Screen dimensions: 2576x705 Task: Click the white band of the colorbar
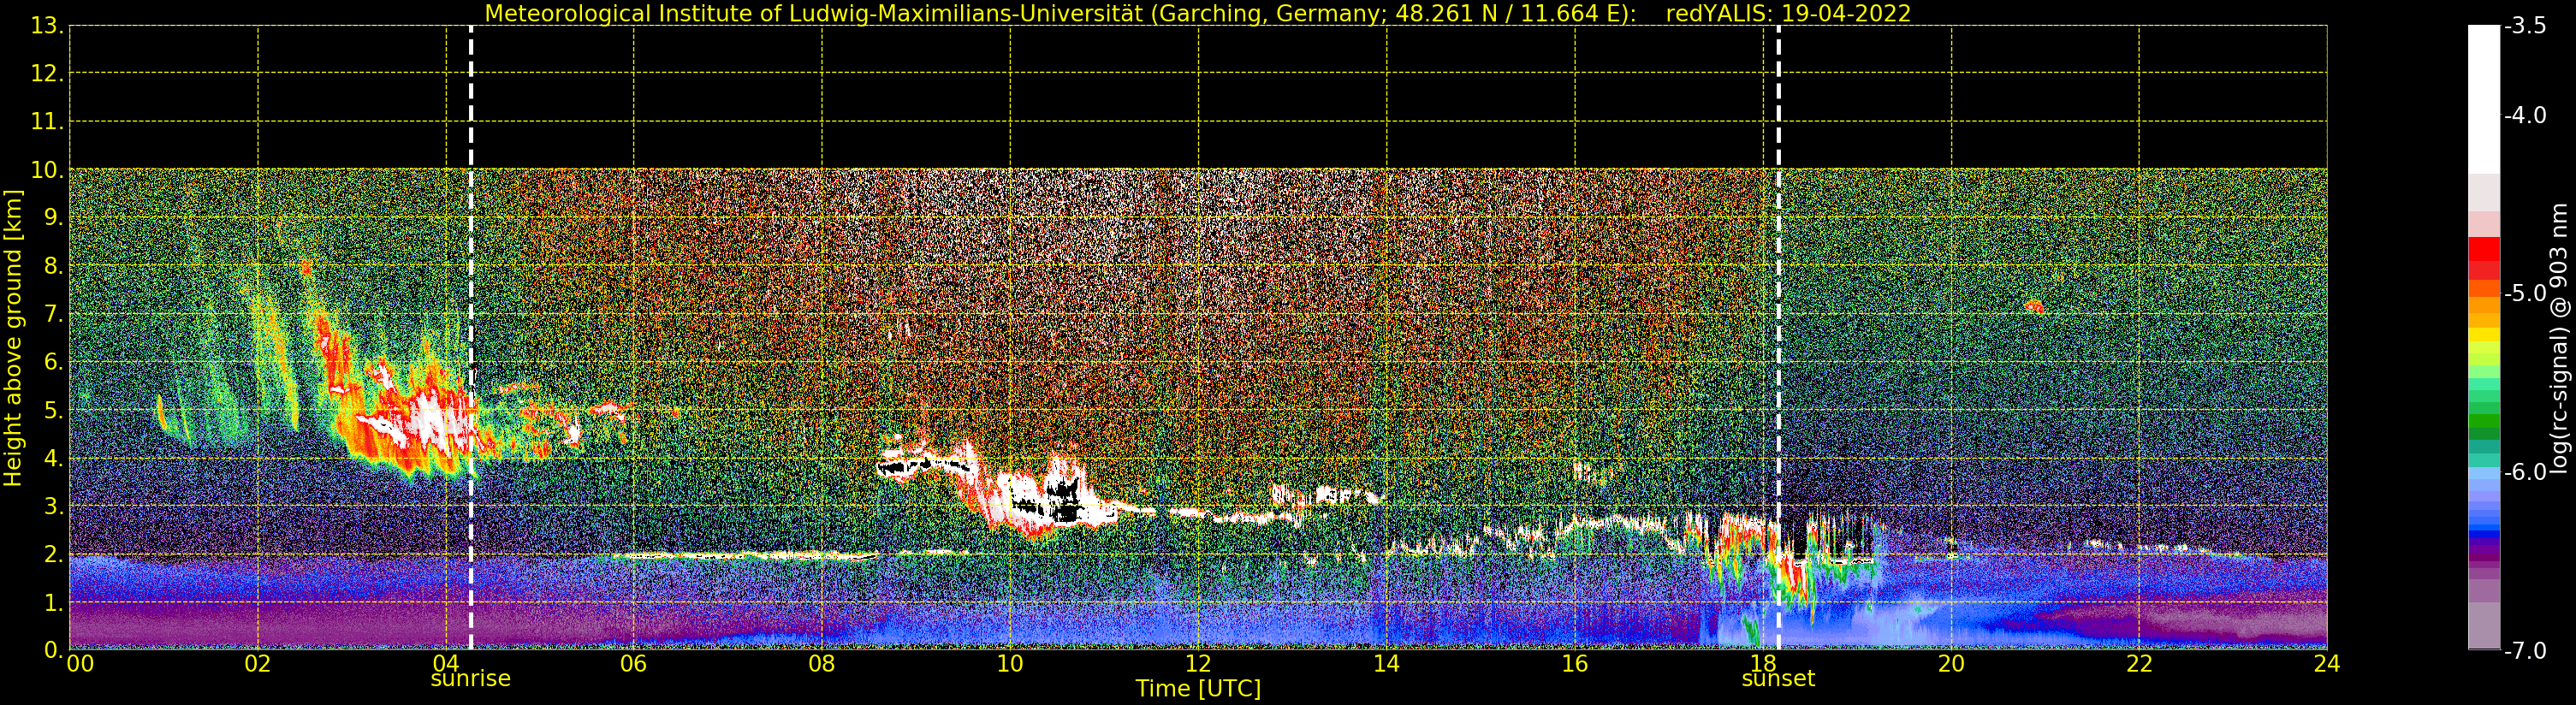point(2484,100)
